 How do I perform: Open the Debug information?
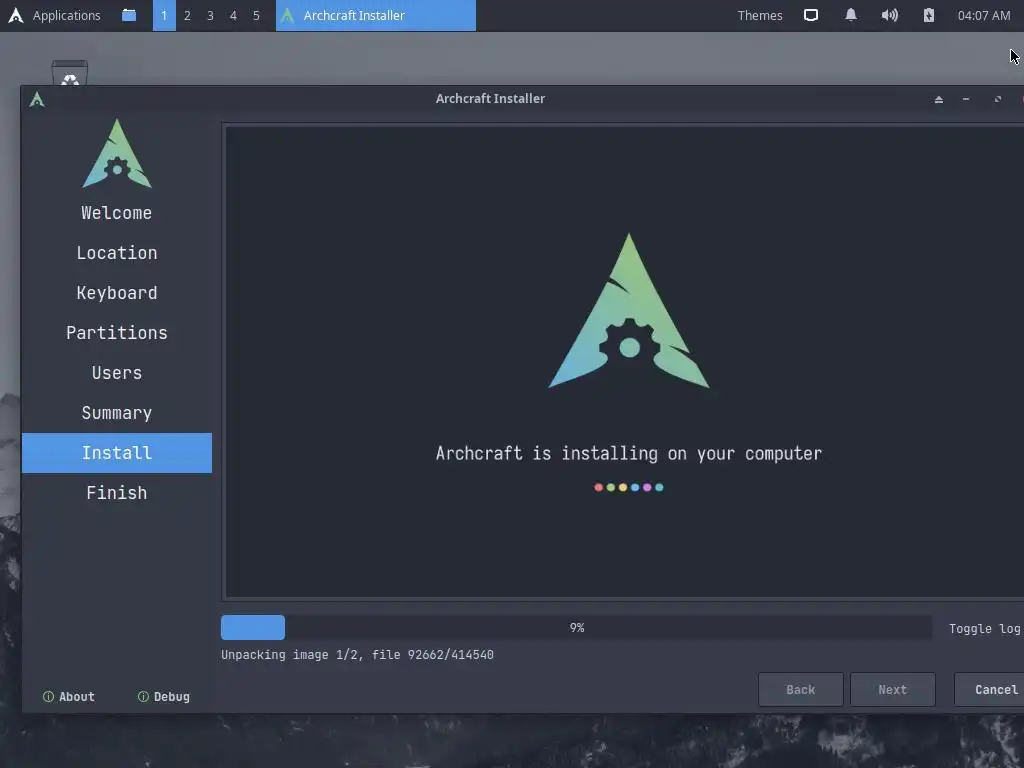(164, 697)
